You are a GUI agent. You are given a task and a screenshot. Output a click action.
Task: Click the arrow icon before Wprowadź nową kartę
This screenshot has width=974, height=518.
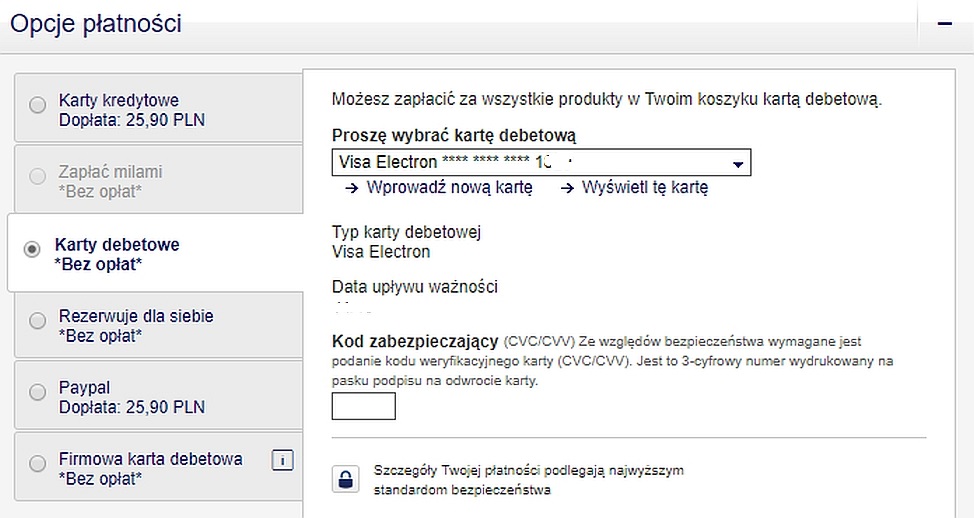(352, 188)
